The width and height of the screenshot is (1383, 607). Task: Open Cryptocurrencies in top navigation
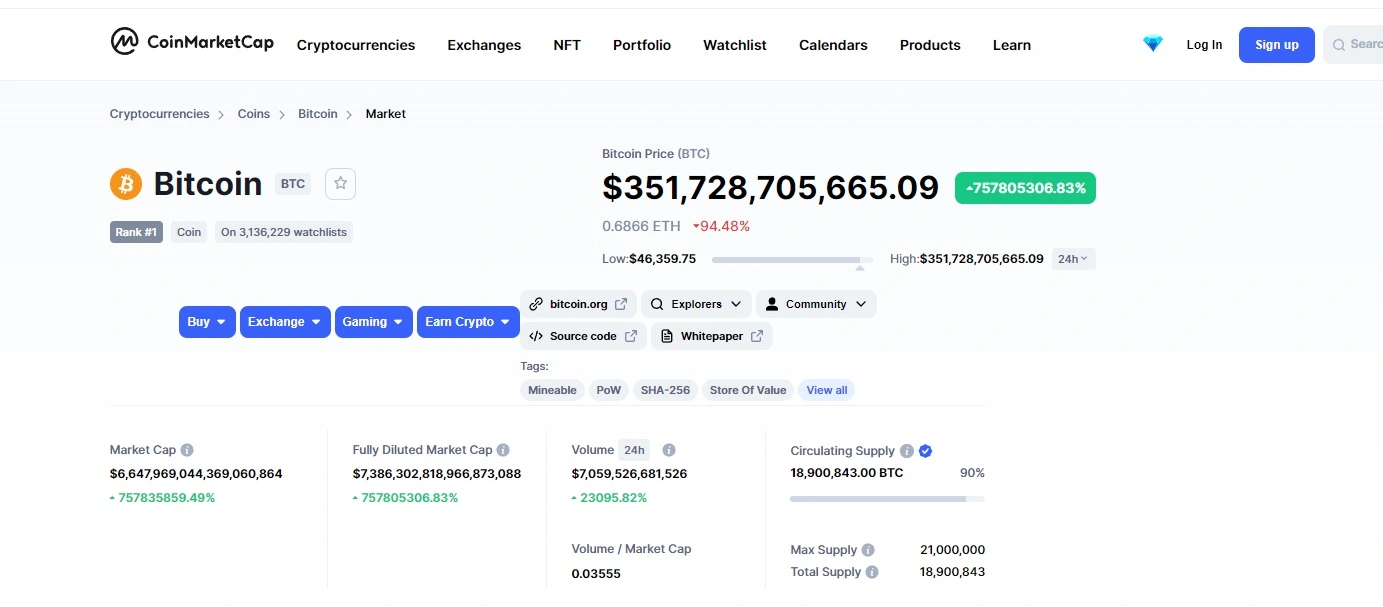[x=356, y=45]
